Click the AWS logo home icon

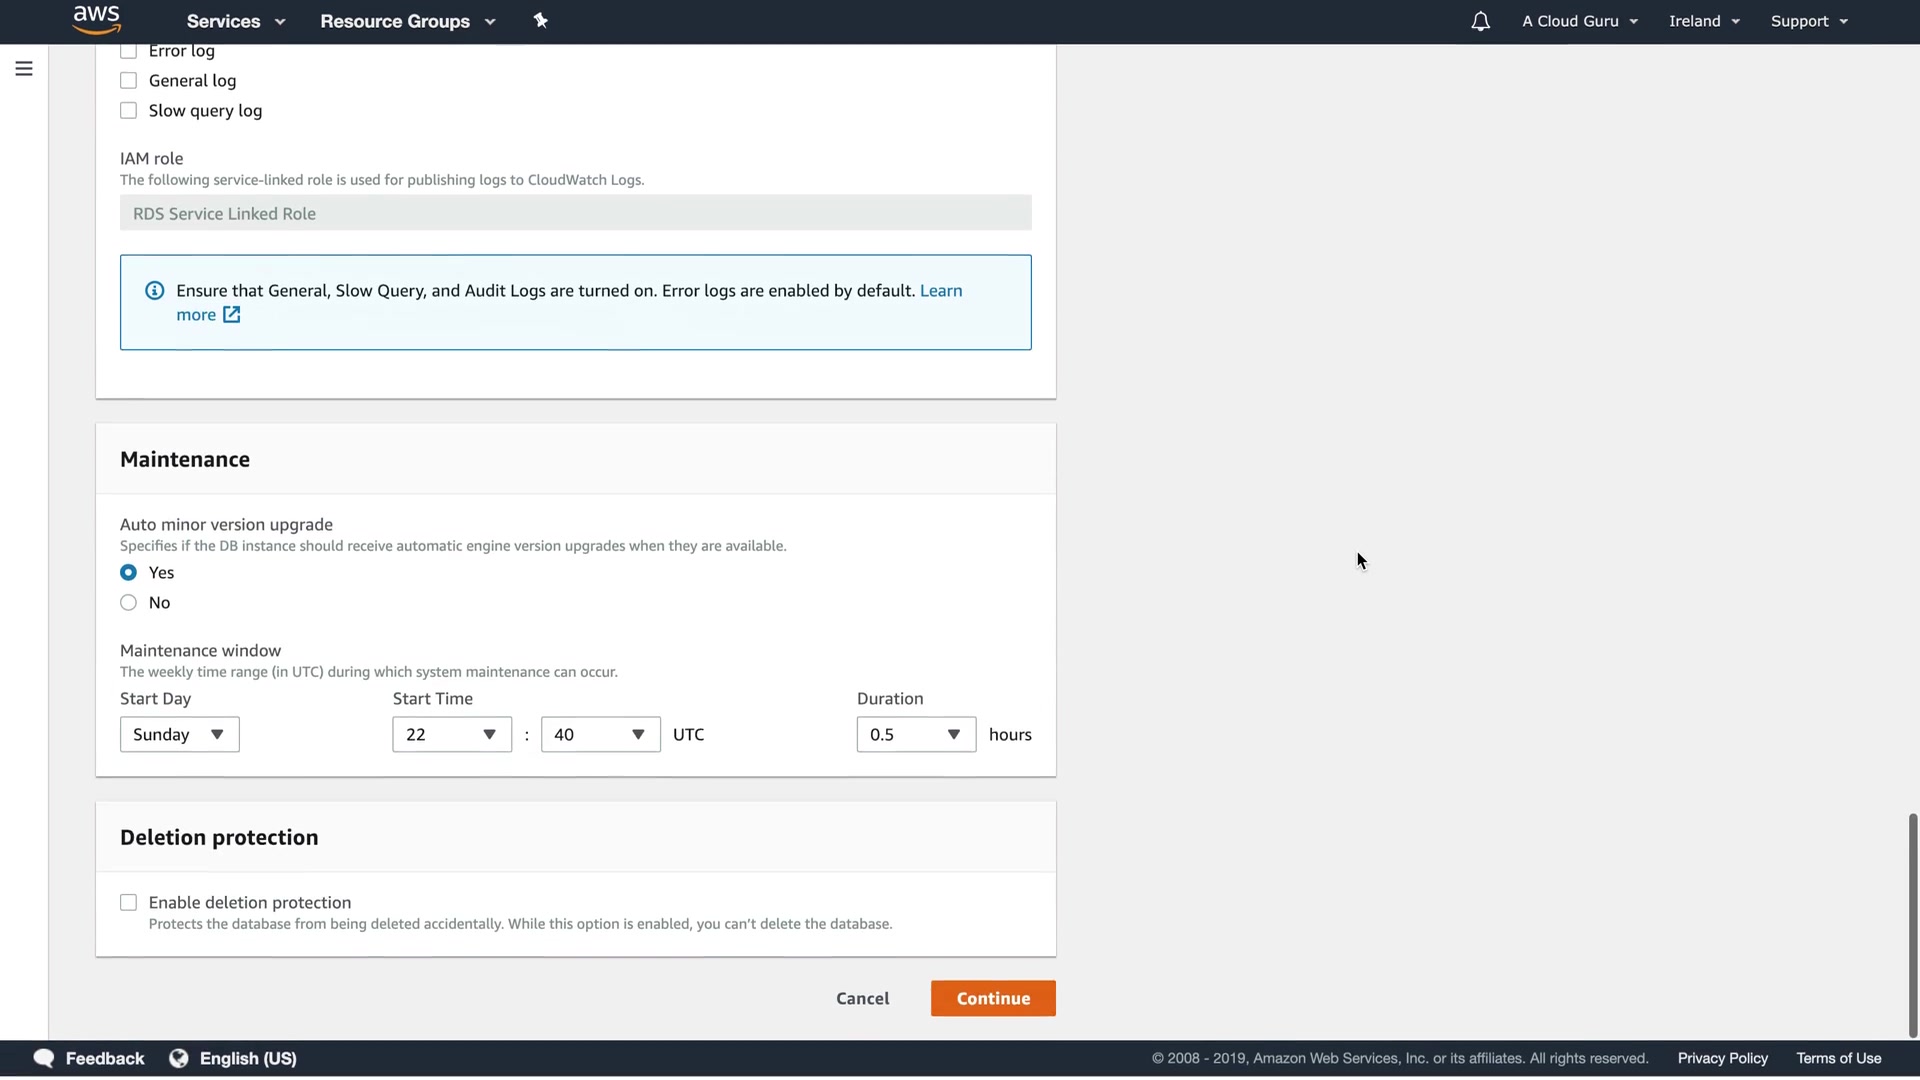(x=97, y=19)
